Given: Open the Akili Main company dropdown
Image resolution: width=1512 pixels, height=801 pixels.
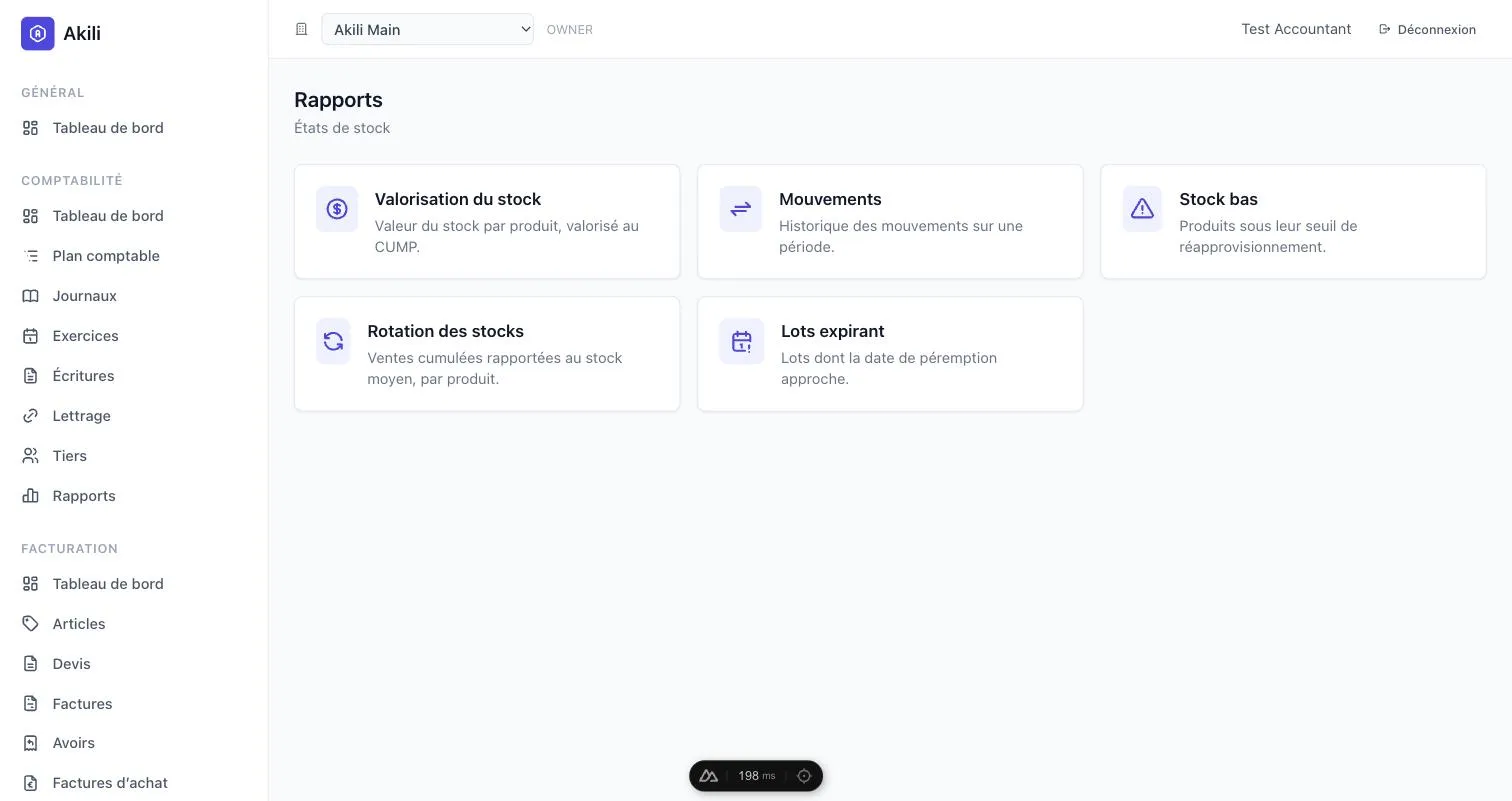Looking at the screenshot, I should tap(427, 29).
